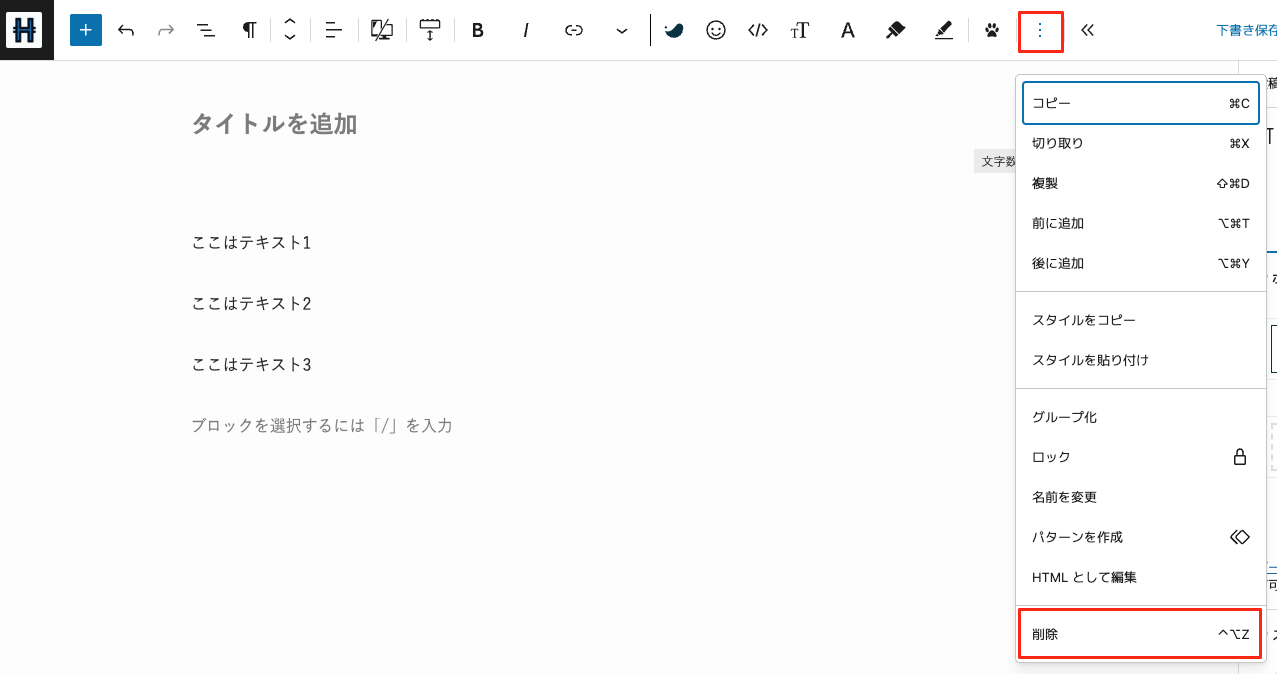Screen dimensions: 1277x674
Task: Click the paw icon in toolbar
Action: coord(992,30)
